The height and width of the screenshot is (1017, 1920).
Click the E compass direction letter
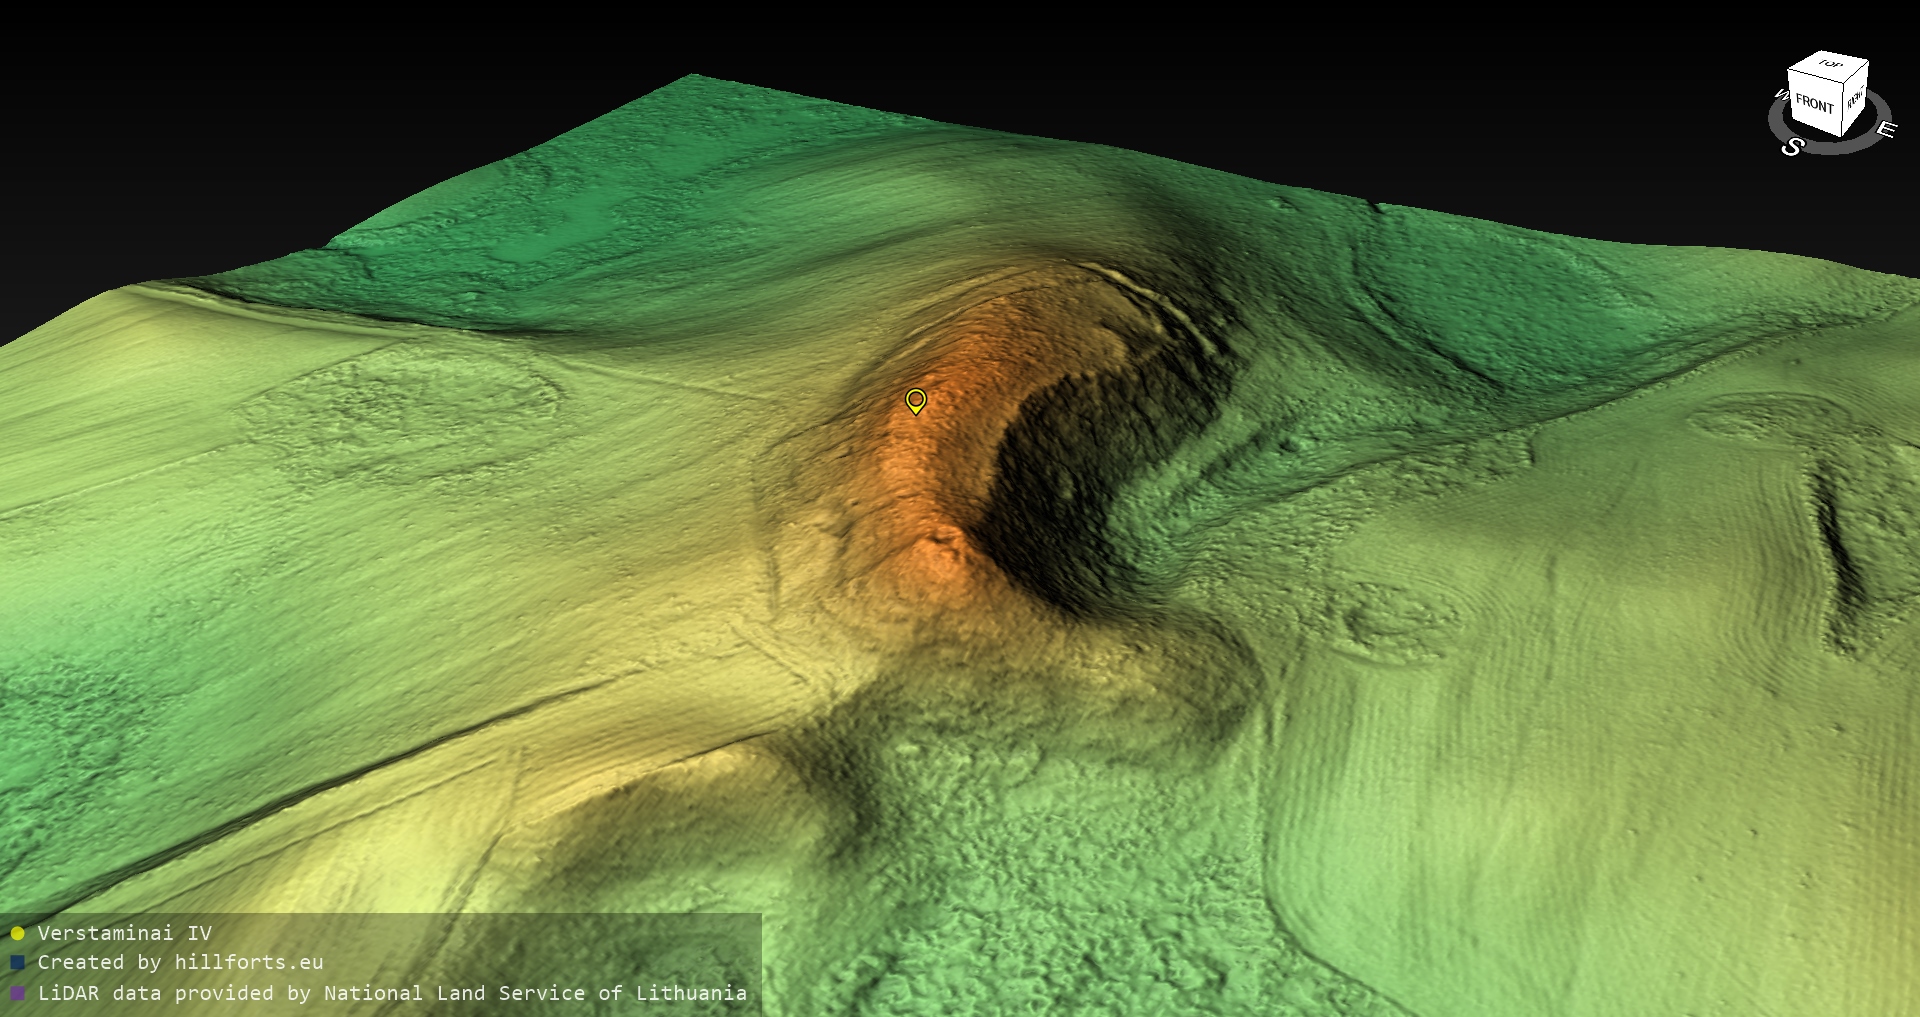pos(1885,129)
